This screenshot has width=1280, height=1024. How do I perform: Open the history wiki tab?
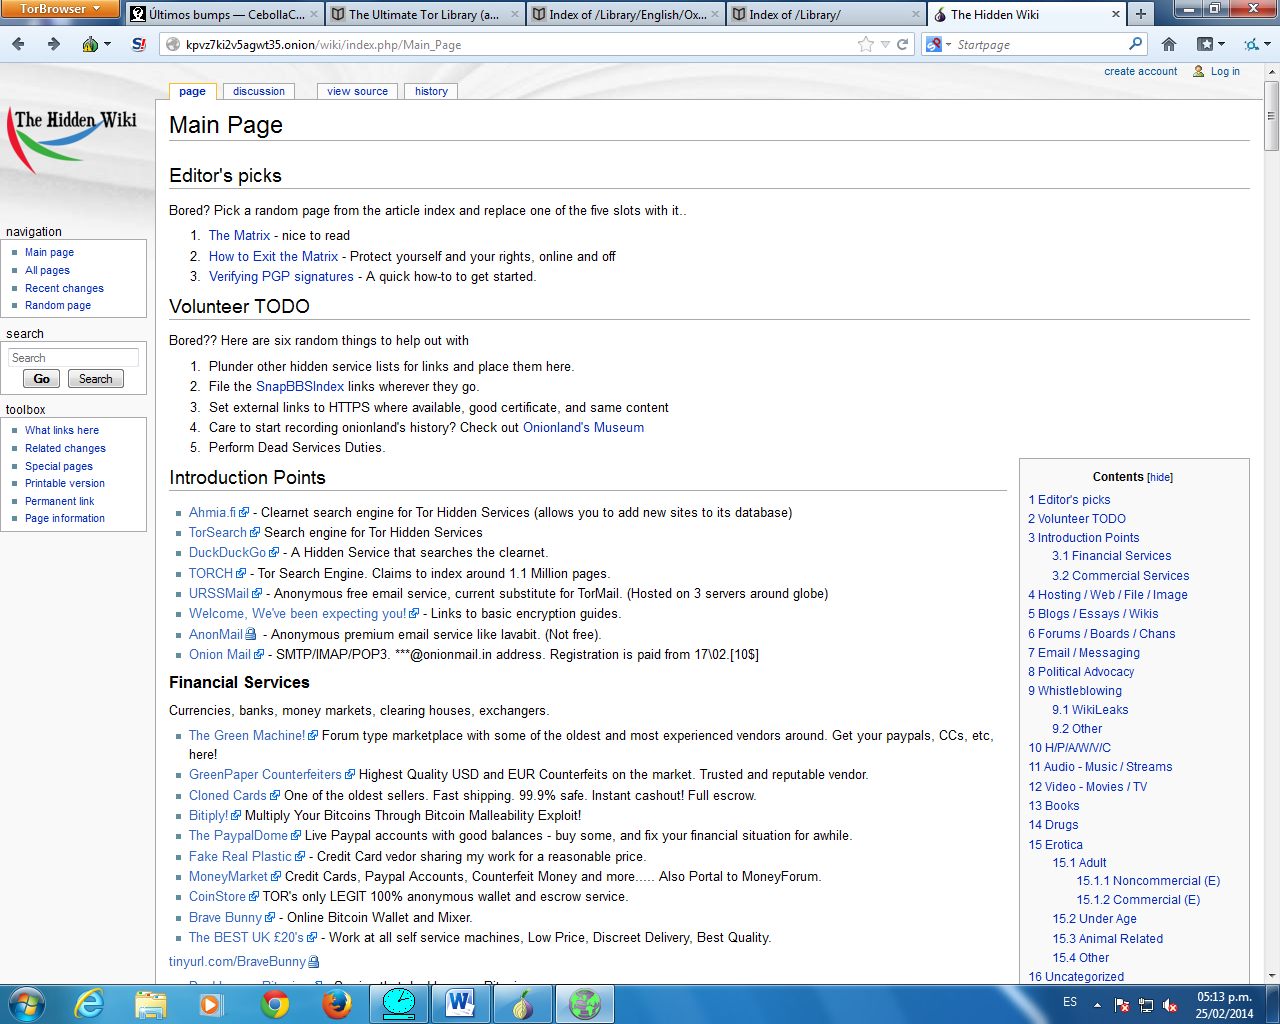click(431, 91)
